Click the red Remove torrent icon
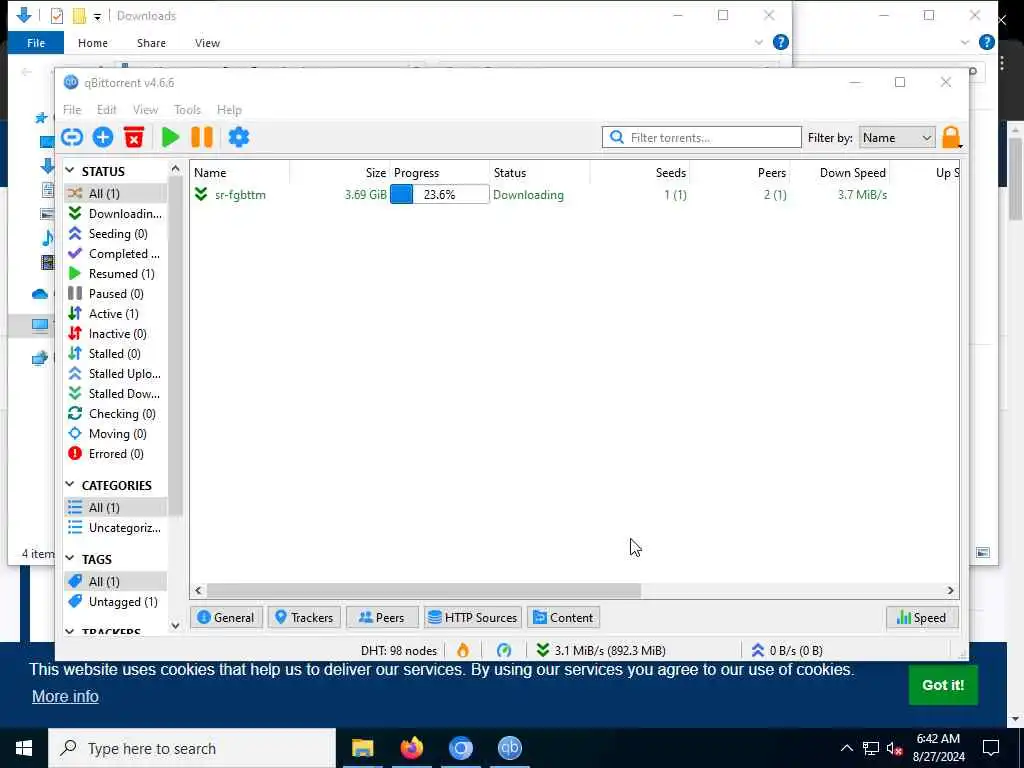The image size is (1024, 768). coord(134,137)
